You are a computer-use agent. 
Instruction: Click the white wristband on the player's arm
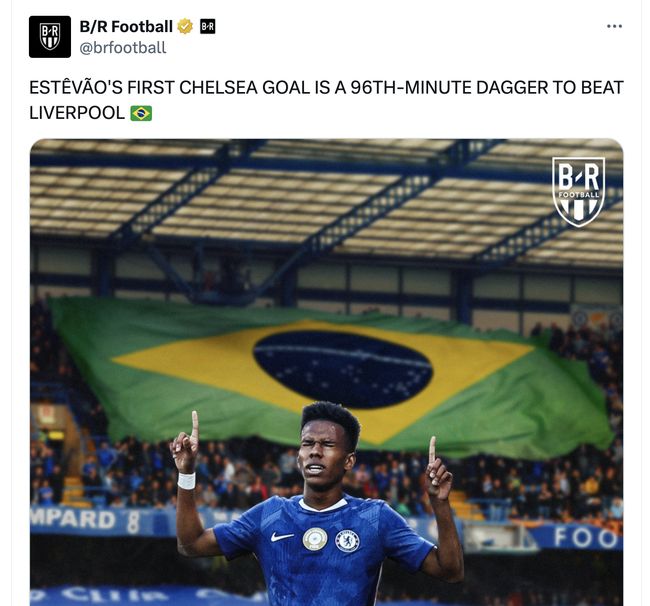pos(187,480)
